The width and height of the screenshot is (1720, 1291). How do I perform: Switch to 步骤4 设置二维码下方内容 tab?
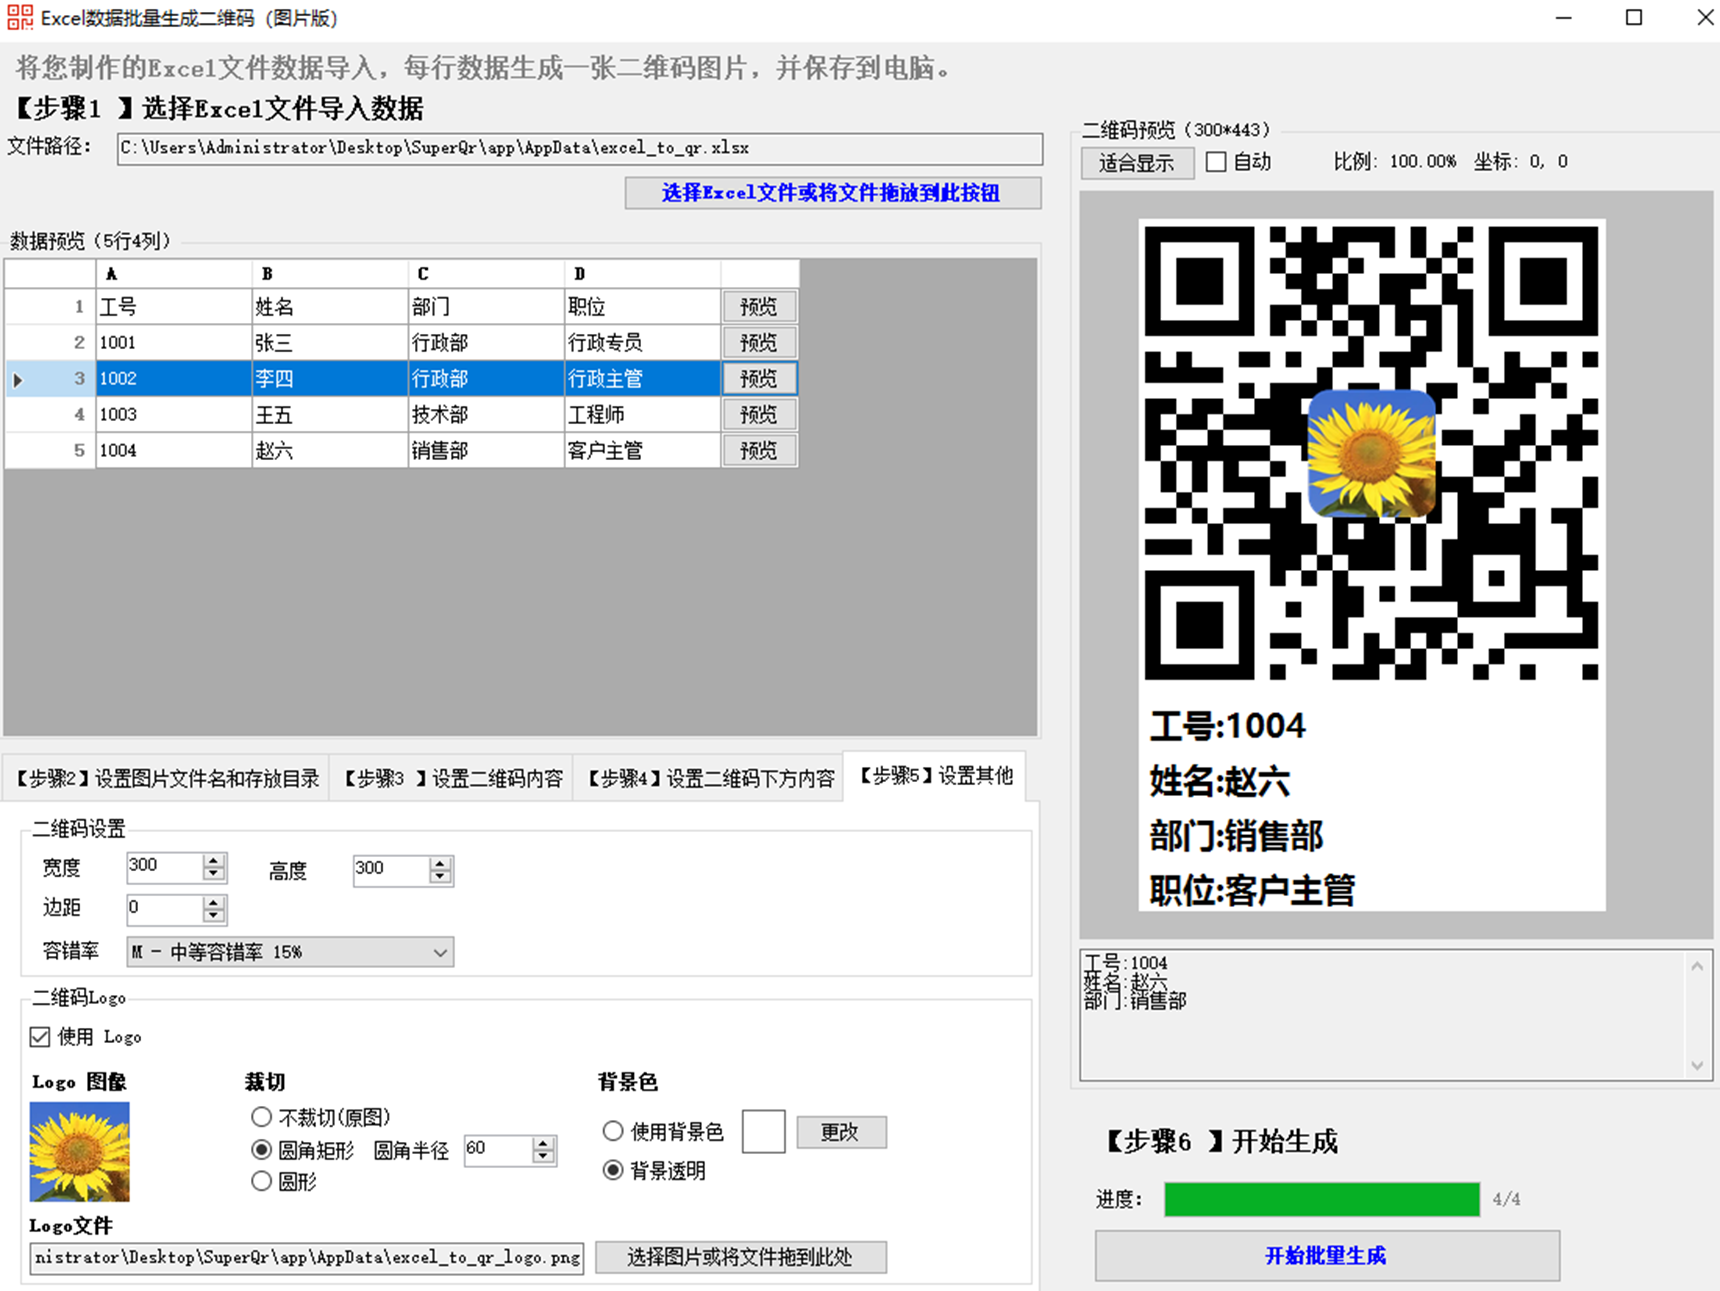coord(709,778)
